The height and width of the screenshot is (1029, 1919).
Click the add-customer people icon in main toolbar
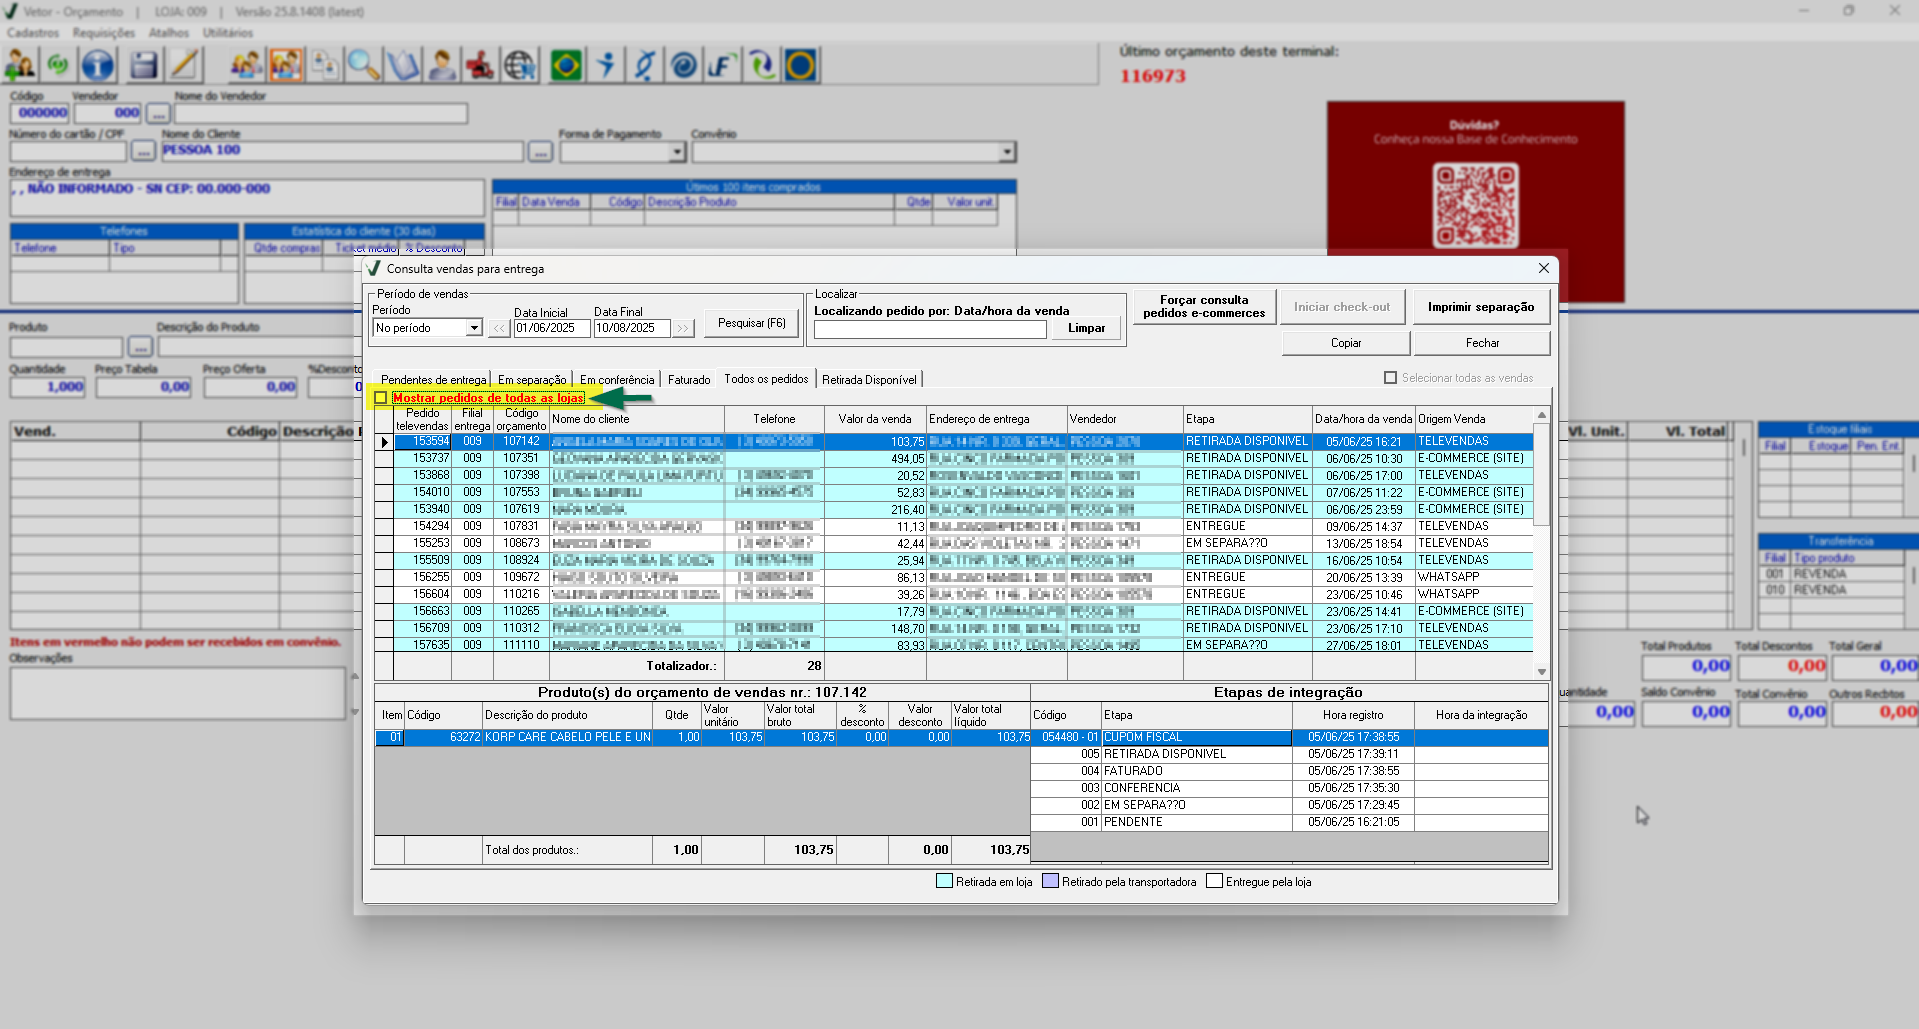[x=20, y=66]
